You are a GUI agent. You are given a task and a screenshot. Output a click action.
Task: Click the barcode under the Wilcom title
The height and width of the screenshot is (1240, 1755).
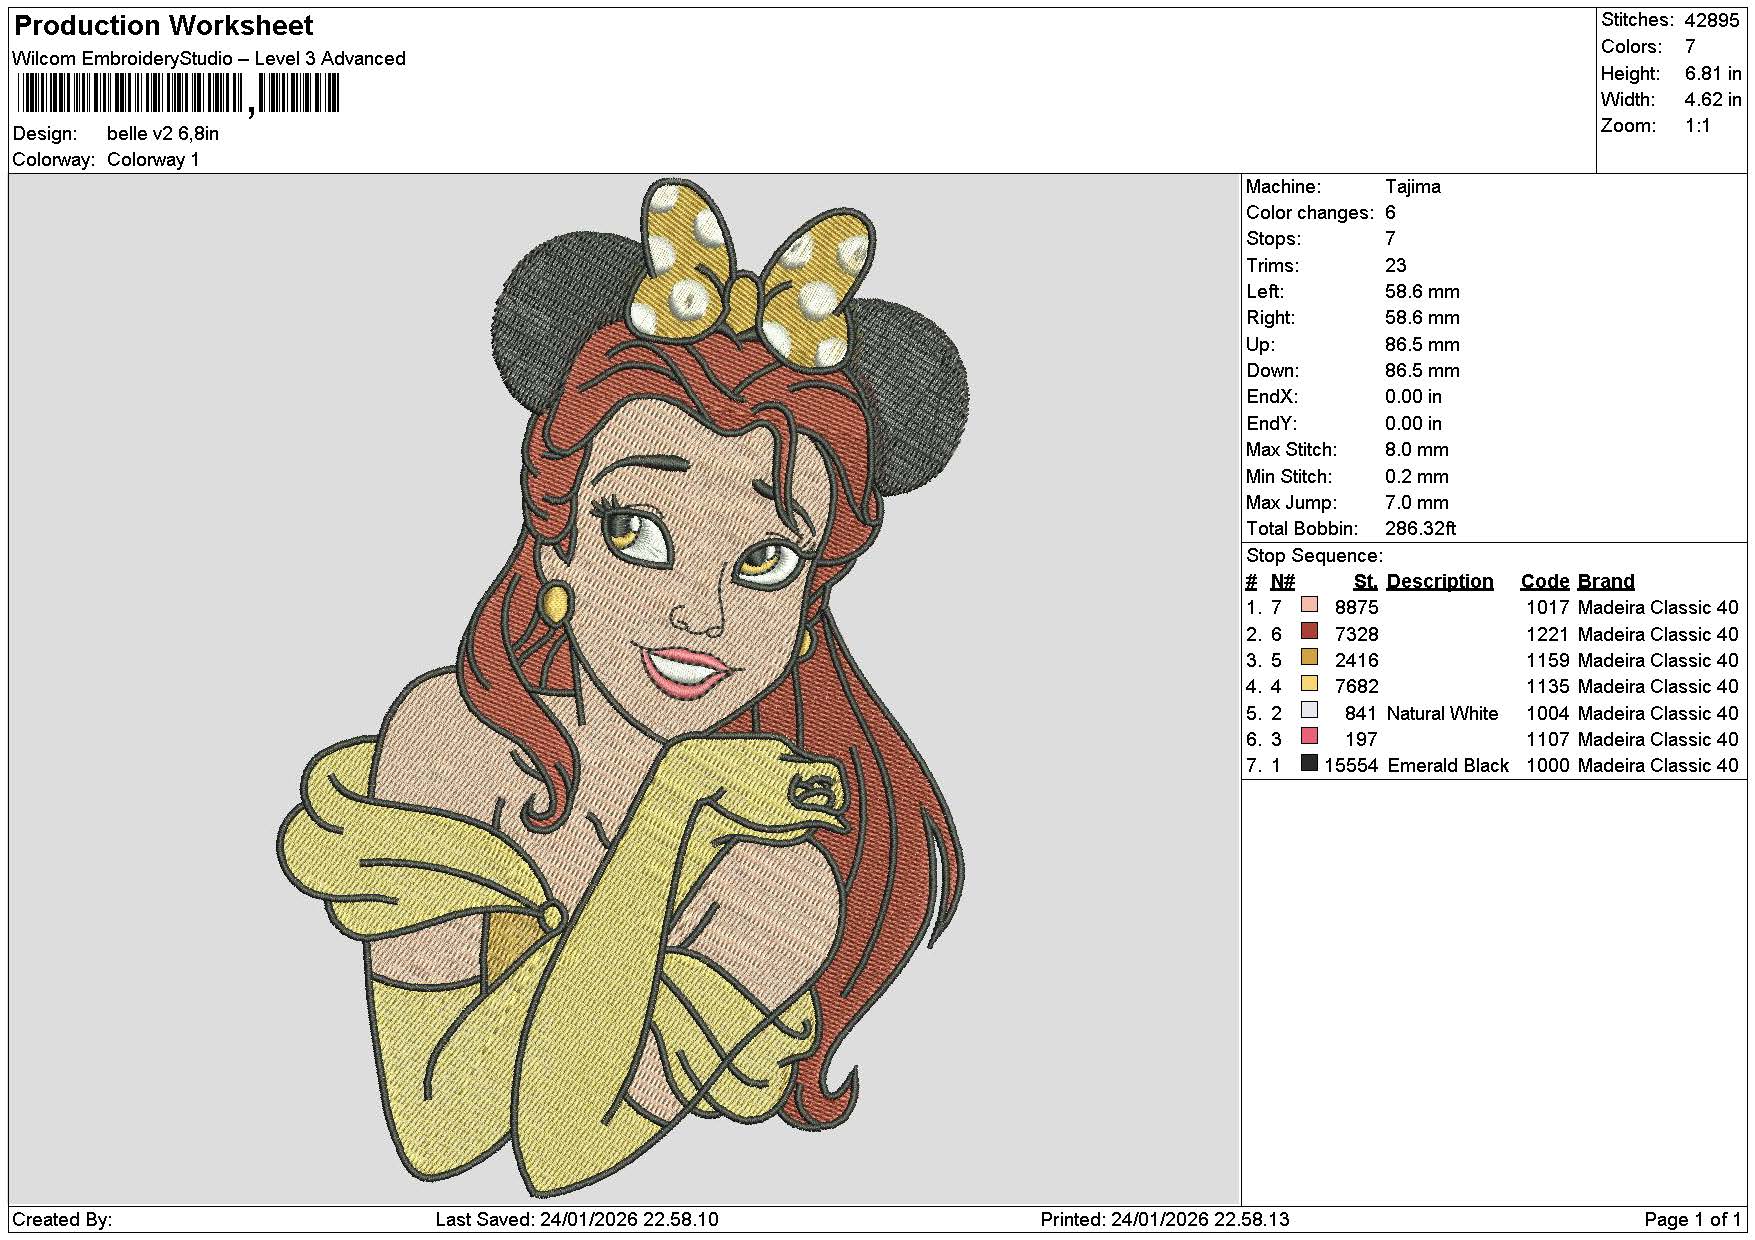178,95
